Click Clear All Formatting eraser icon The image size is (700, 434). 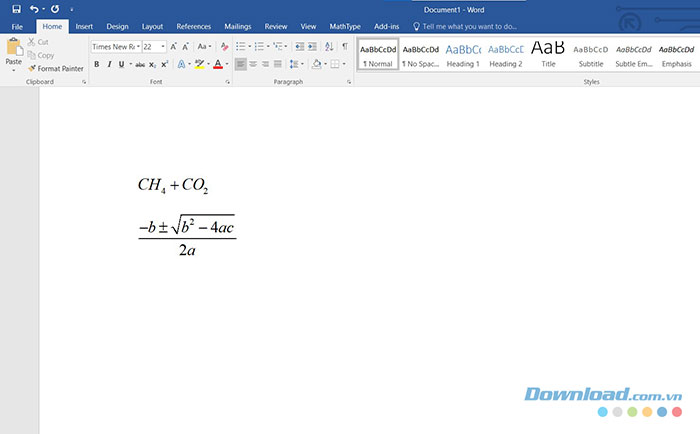(226, 46)
